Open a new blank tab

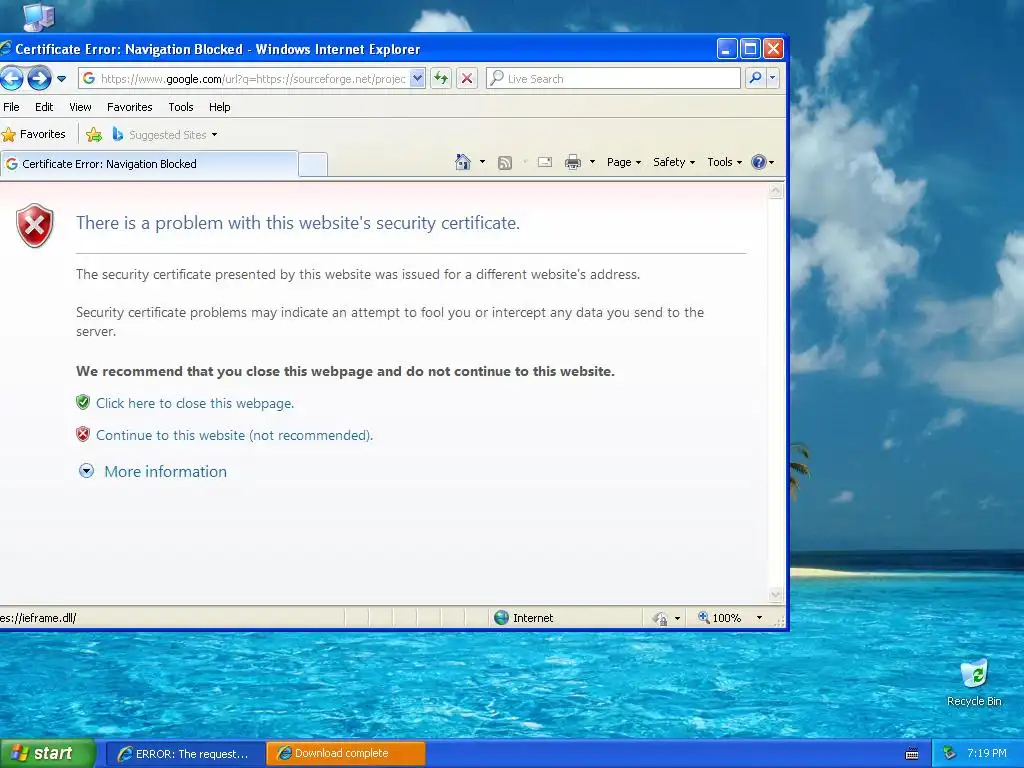click(313, 165)
